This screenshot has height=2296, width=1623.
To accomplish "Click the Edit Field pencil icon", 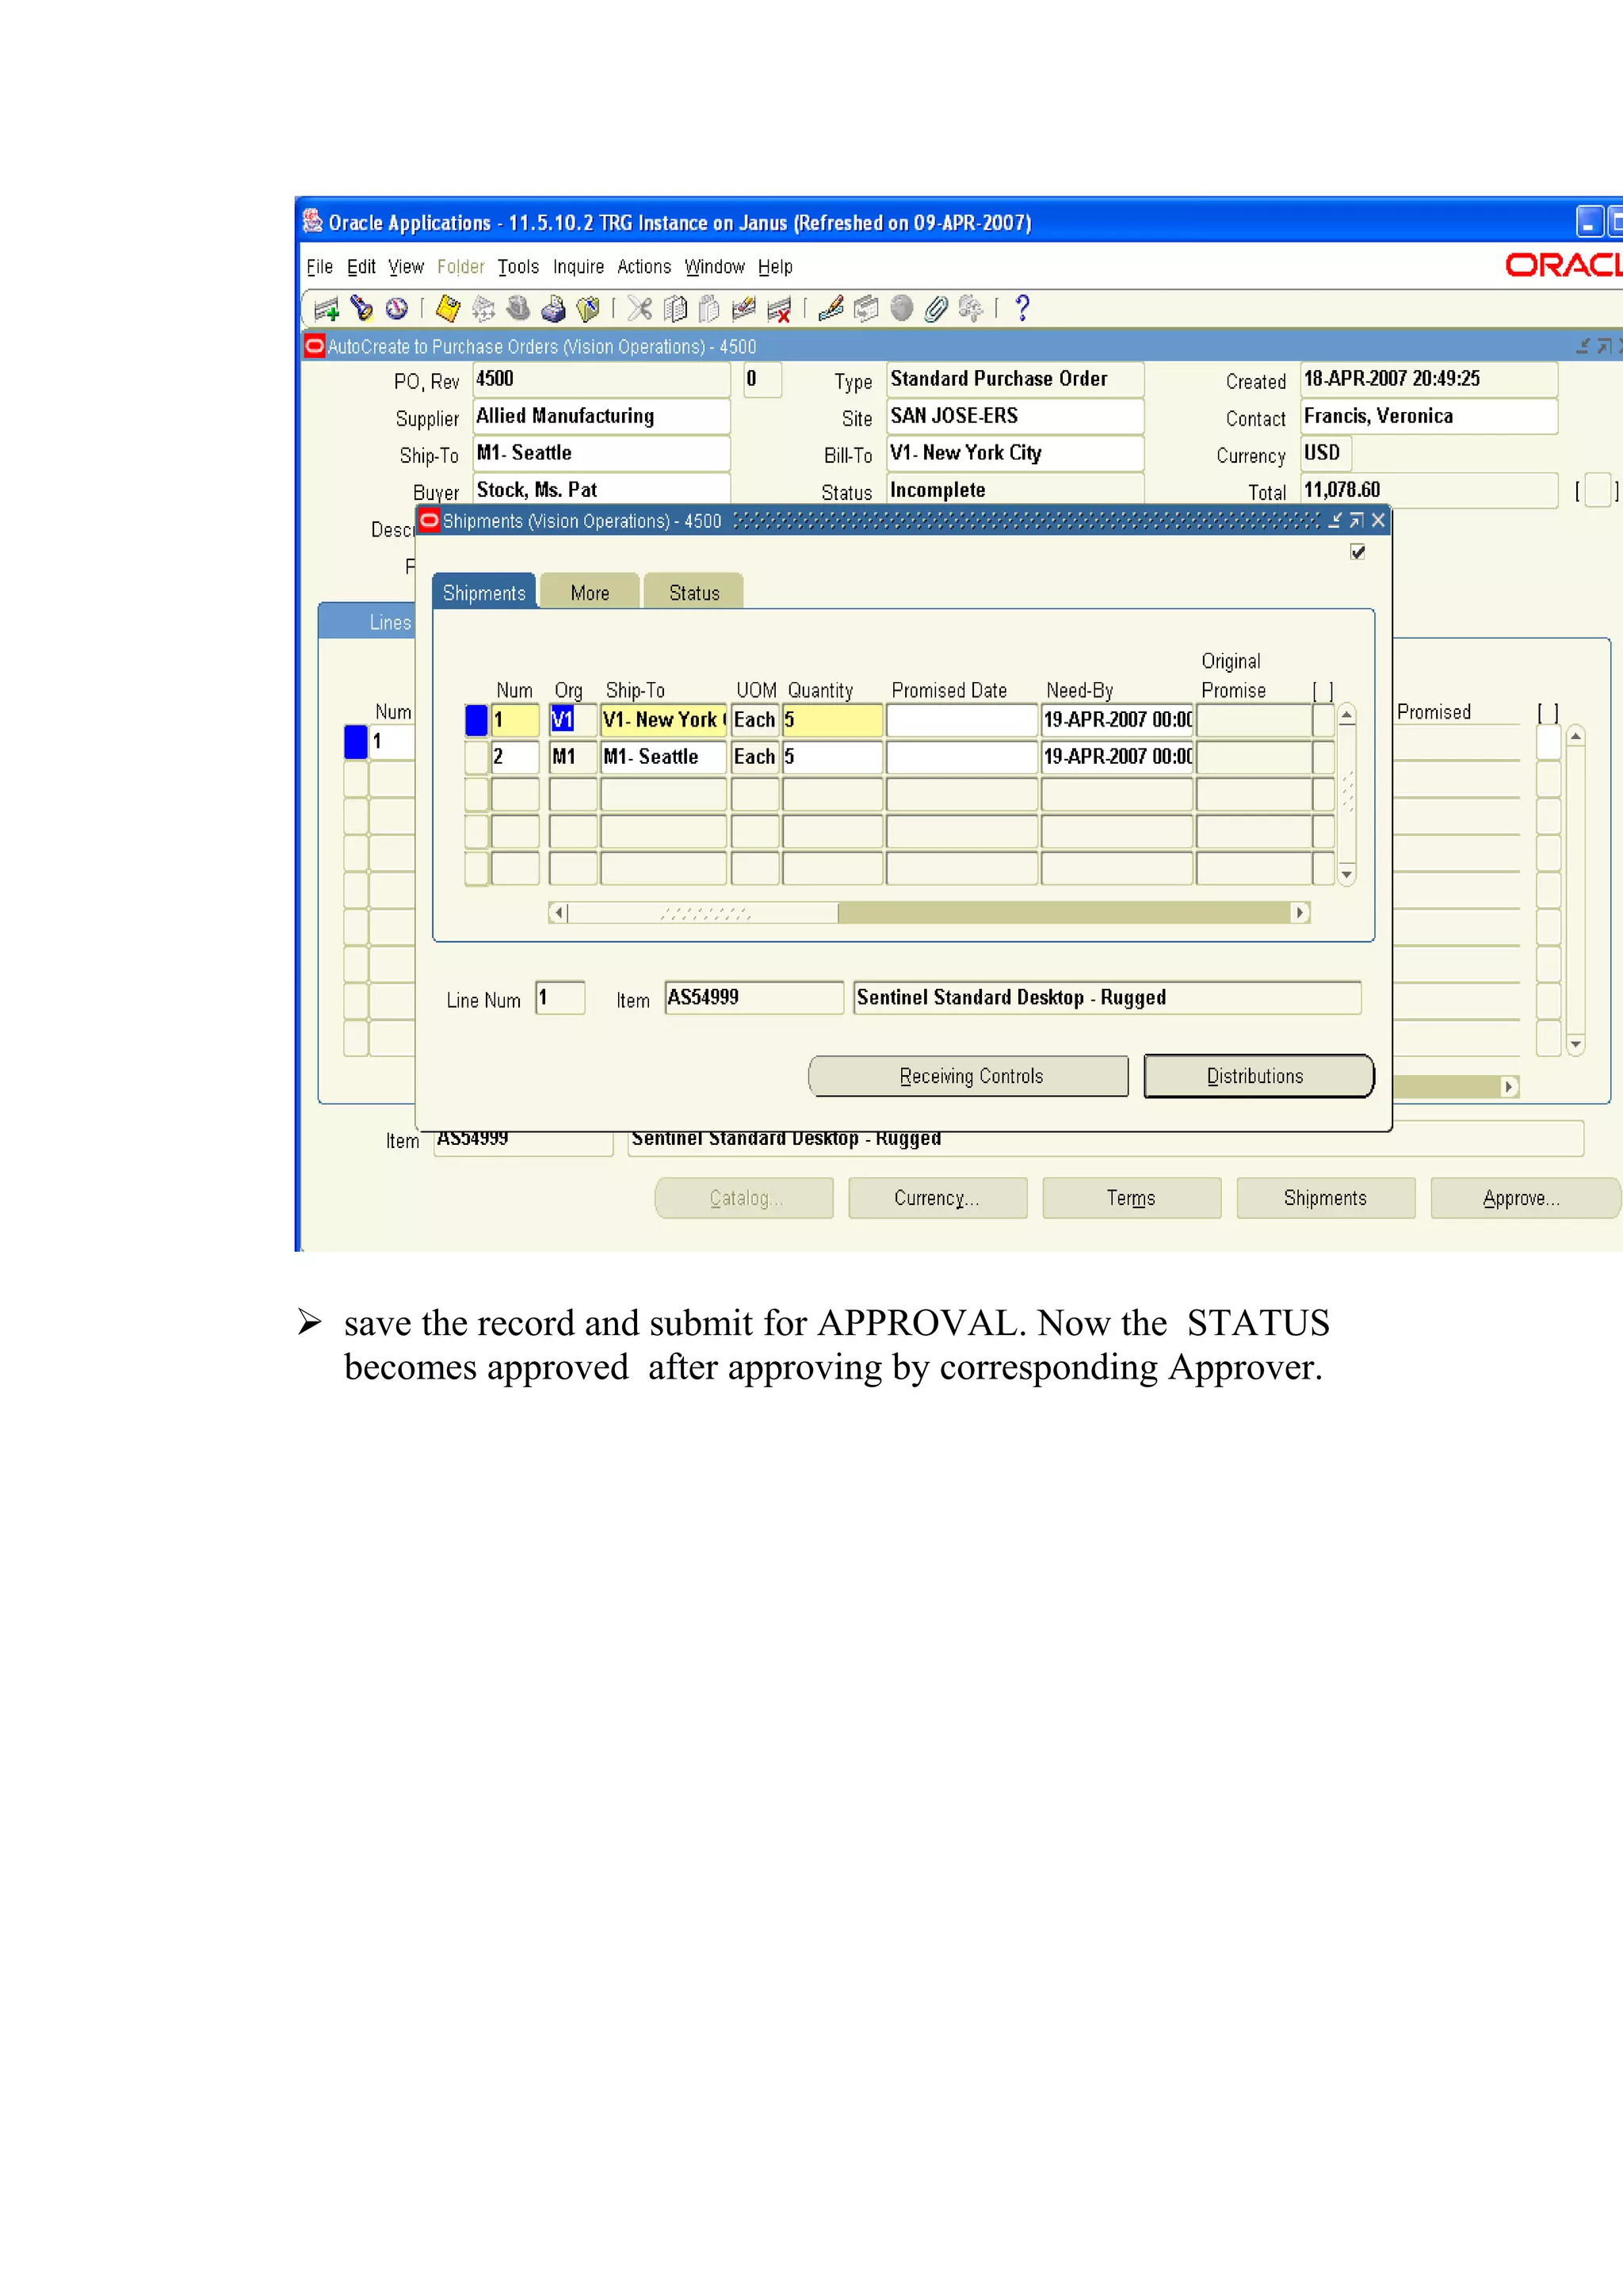I will click(831, 309).
